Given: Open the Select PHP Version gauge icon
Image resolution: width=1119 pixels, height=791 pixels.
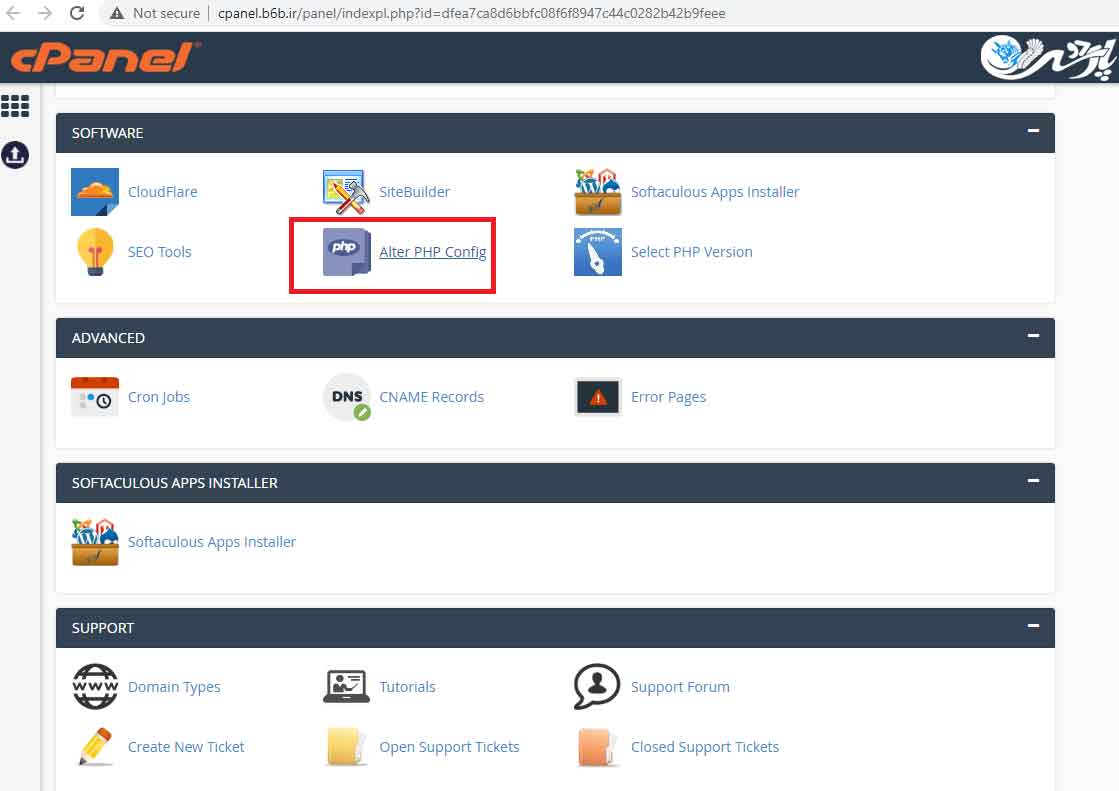Looking at the screenshot, I should point(598,251).
